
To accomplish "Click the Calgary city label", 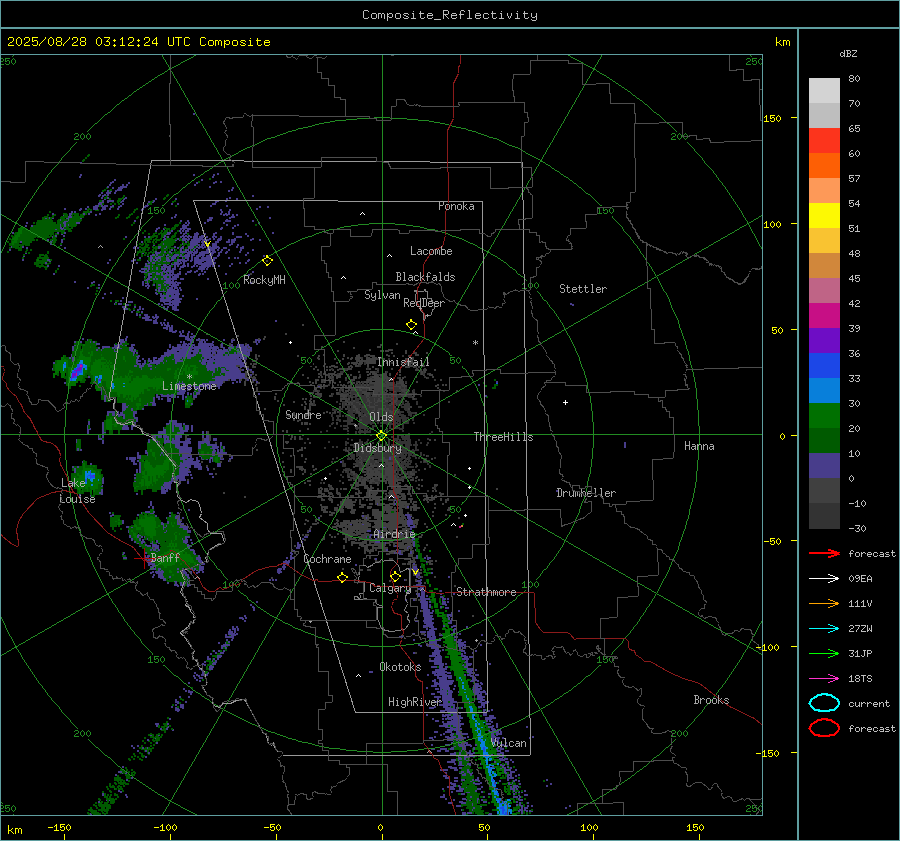I will pos(390,588).
